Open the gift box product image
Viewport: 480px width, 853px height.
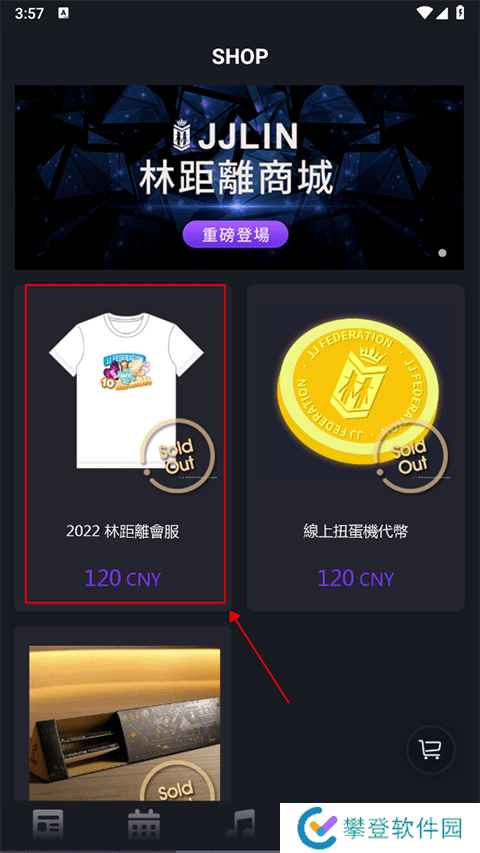click(x=125, y=723)
